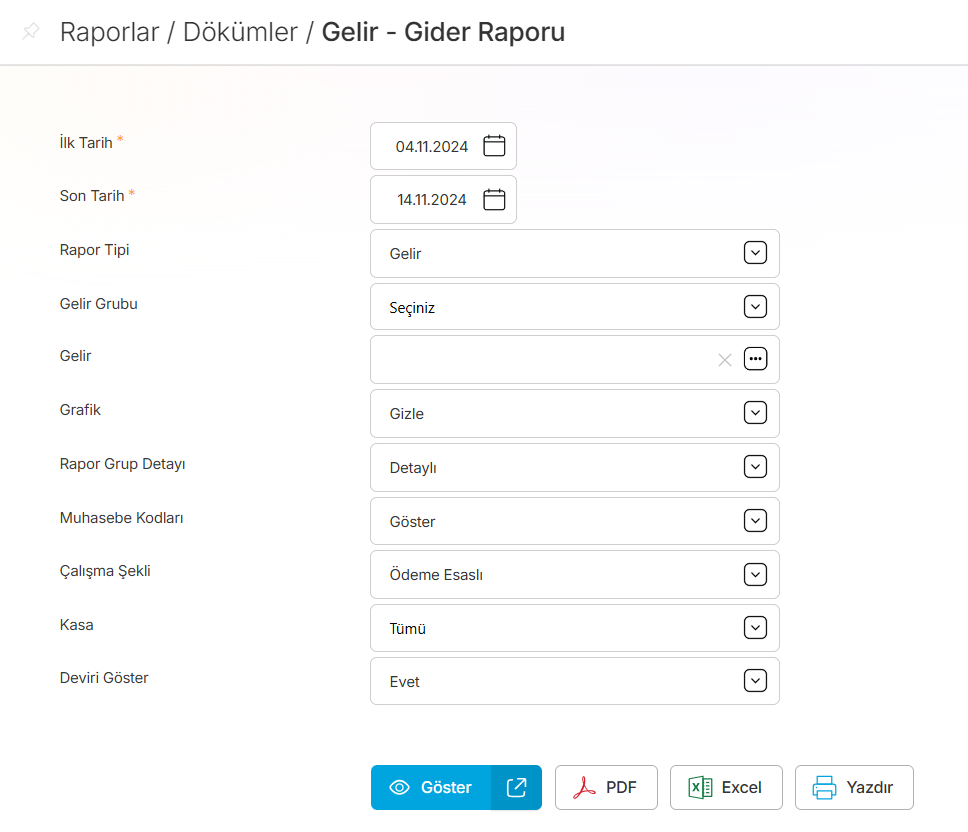The image size is (968, 832).
Task: Click the İlk Tarih label
Action: click(x=86, y=143)
